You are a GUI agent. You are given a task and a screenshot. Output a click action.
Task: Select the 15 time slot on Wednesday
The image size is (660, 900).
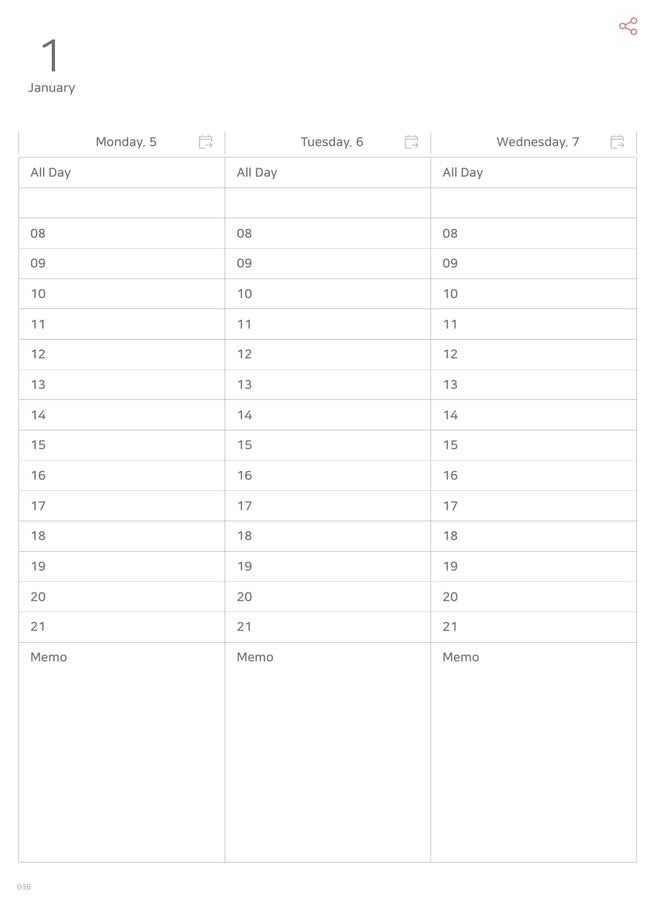534,445
